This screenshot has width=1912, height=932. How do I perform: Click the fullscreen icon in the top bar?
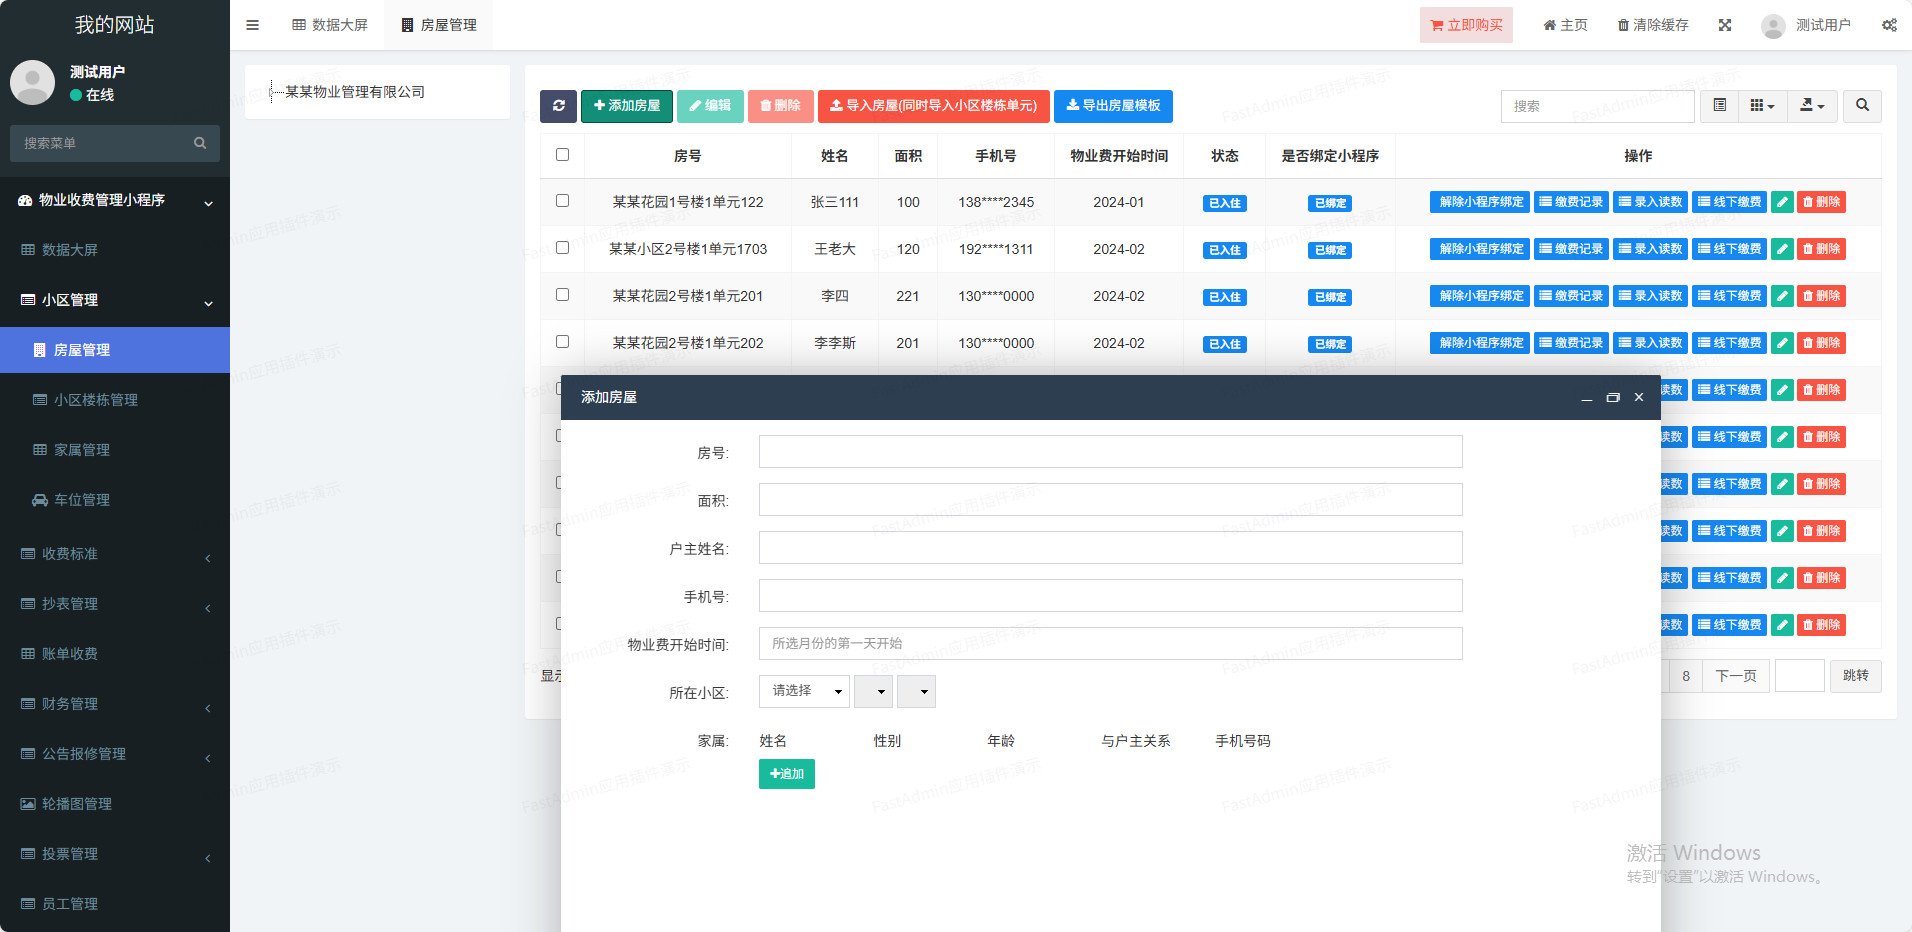(1725, 25)
